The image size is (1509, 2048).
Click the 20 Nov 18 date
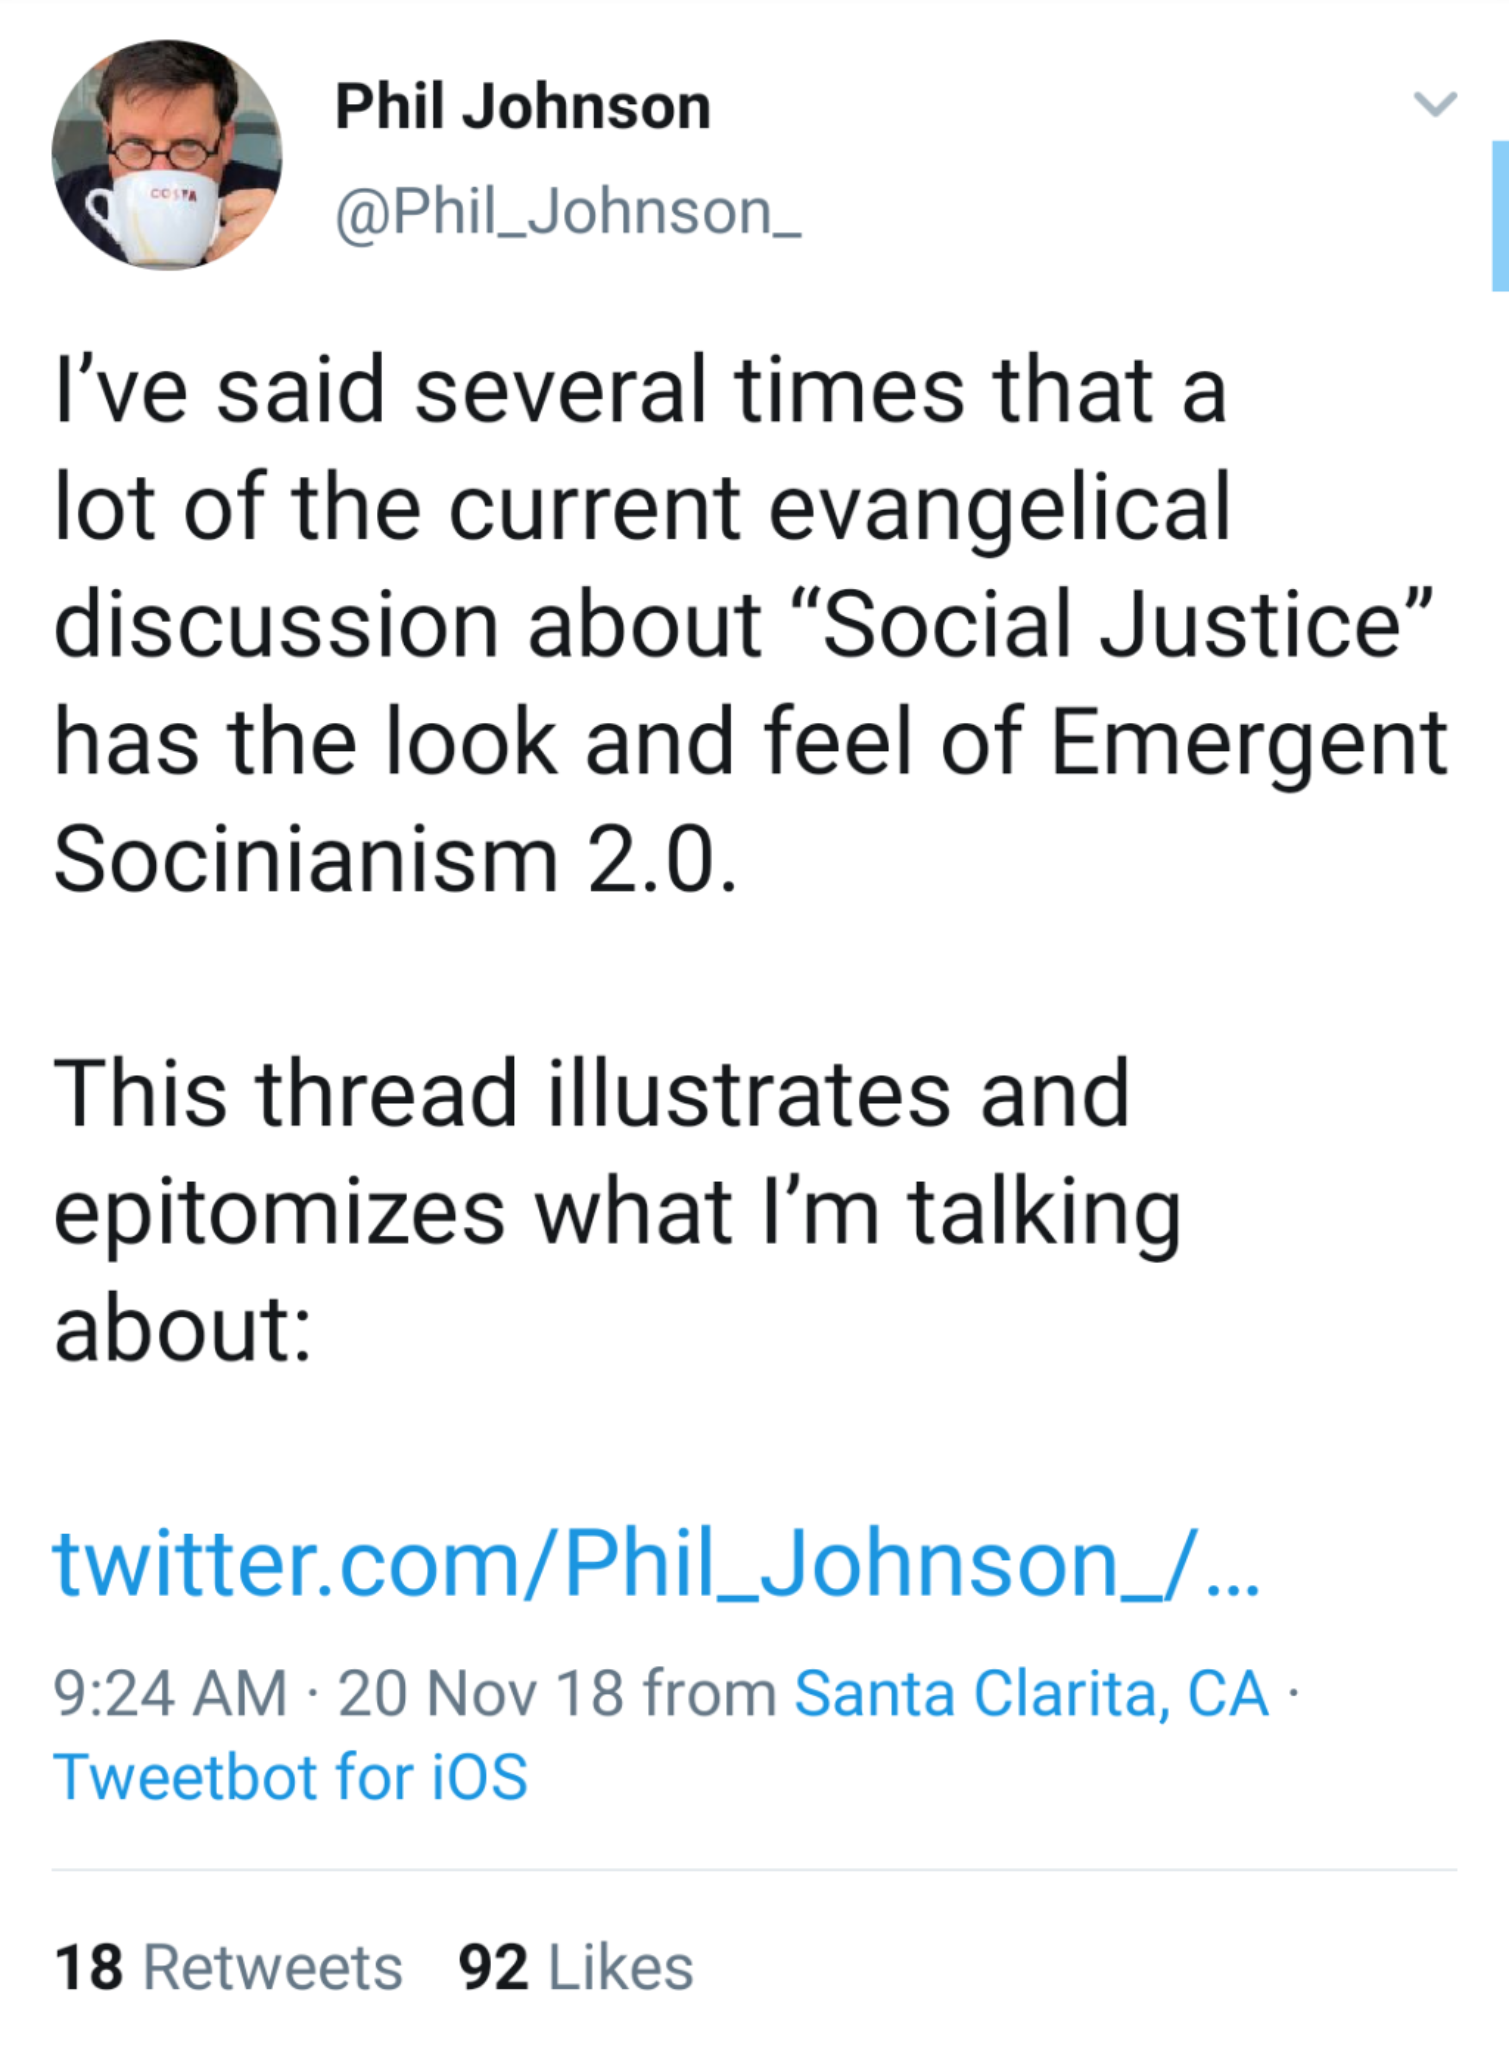(480, 1693)
